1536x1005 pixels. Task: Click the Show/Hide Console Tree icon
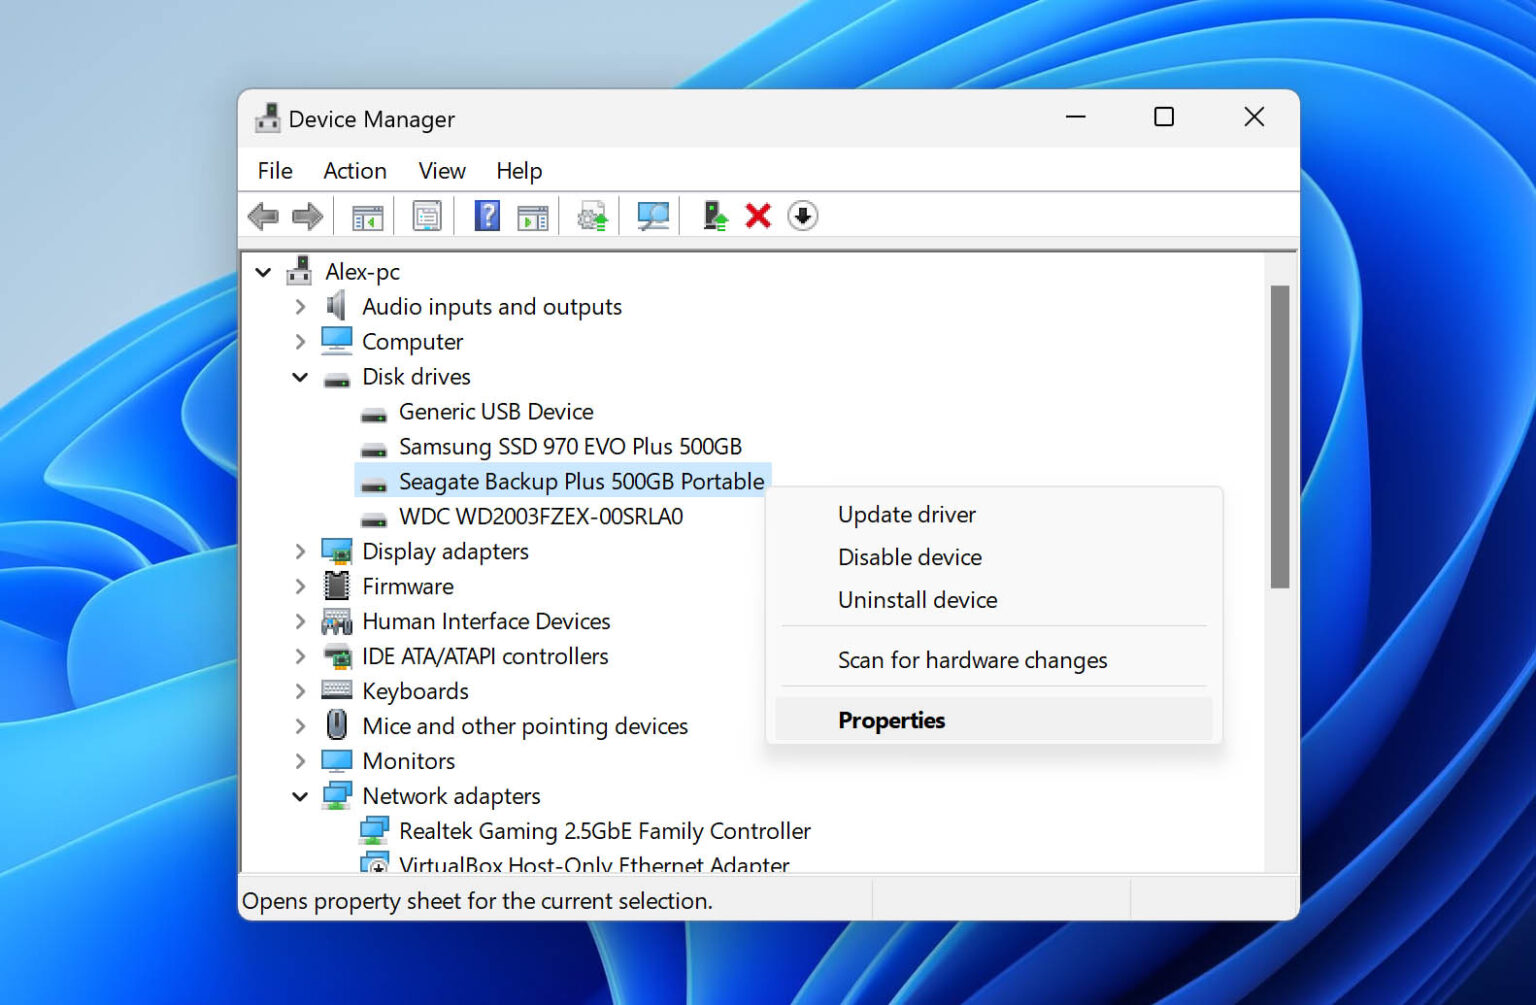(366, 216)
